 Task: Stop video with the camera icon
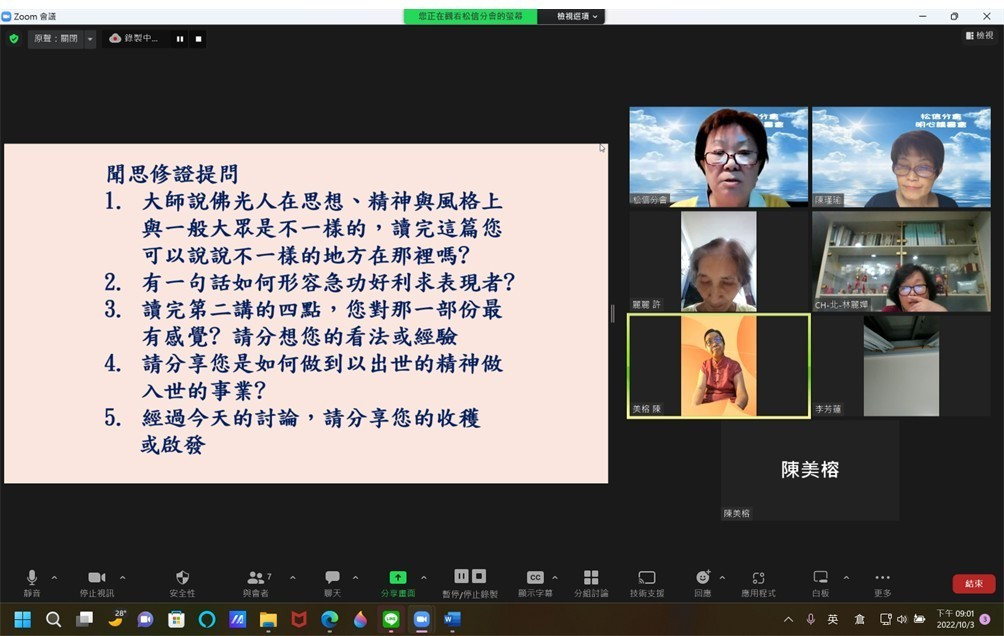coord(96,578)
